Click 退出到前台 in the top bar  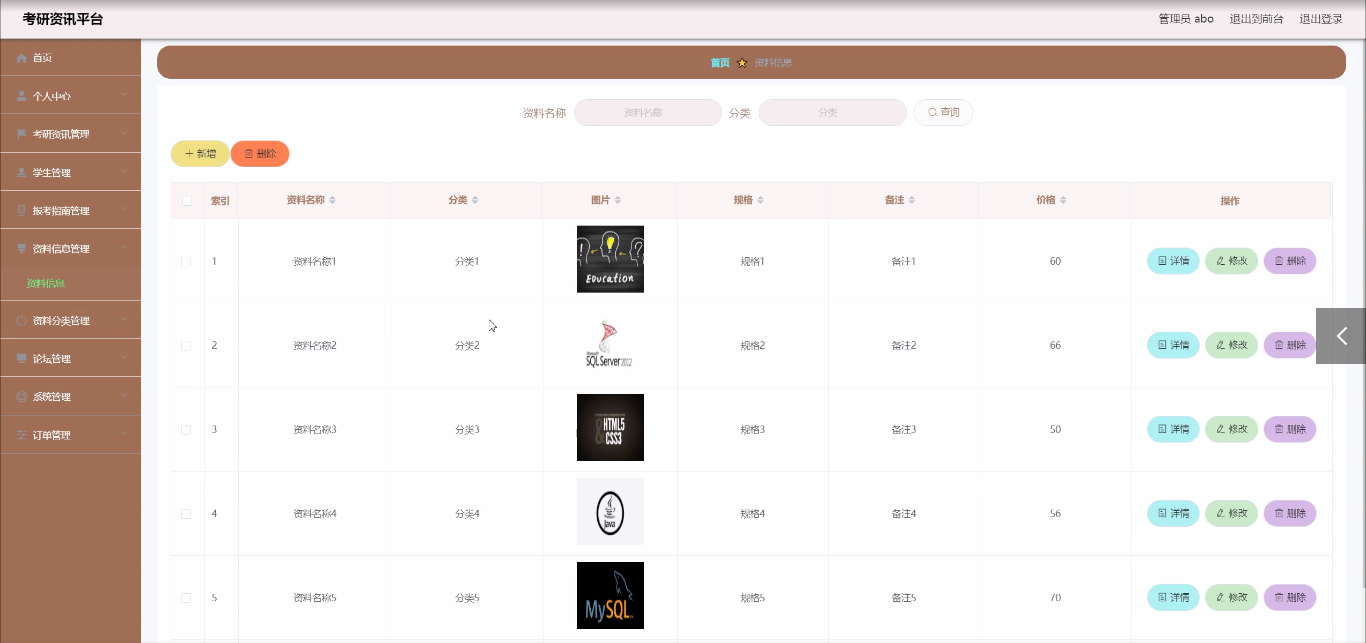[x=1256, y=19]
